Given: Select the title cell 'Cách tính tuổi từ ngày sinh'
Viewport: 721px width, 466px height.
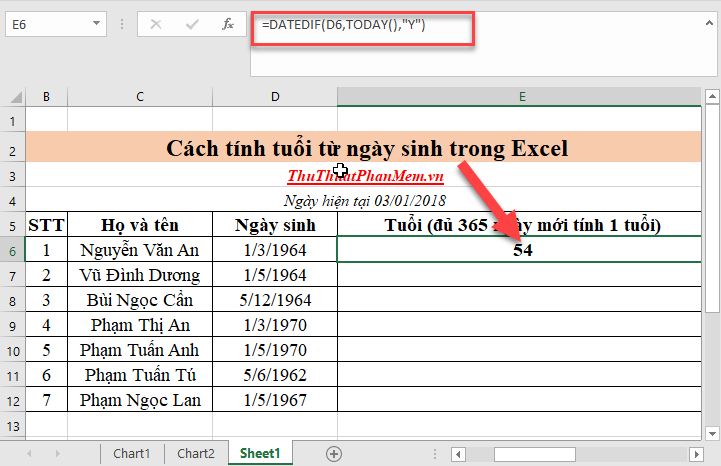Looking at the screenshot, I should (364, 148).
